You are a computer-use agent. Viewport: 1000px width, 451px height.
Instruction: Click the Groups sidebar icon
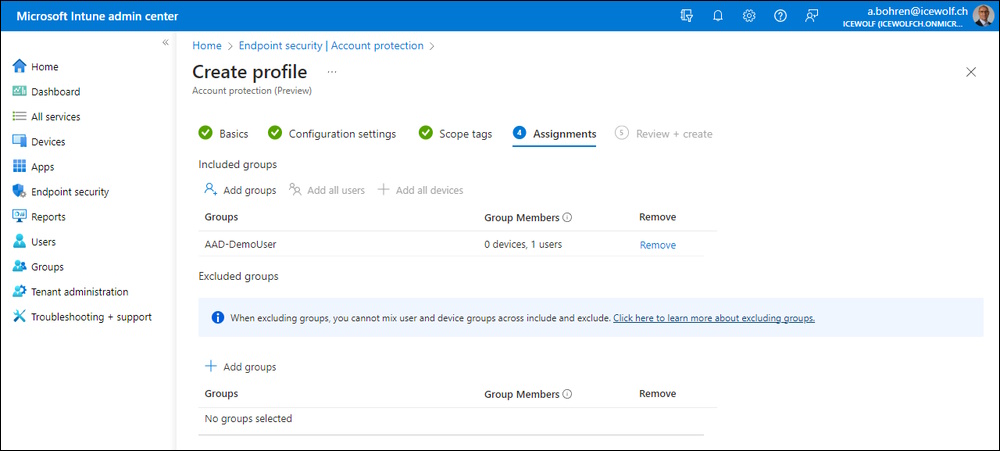[19, 267]
